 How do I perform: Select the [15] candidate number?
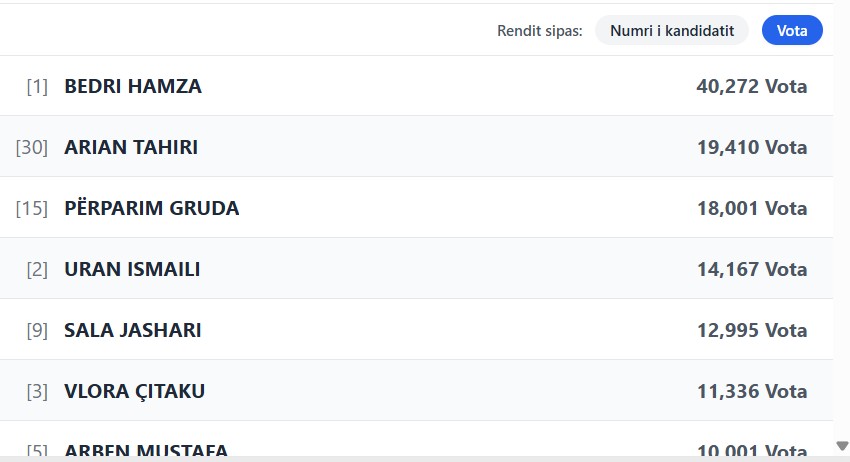[x=32, y=209]
